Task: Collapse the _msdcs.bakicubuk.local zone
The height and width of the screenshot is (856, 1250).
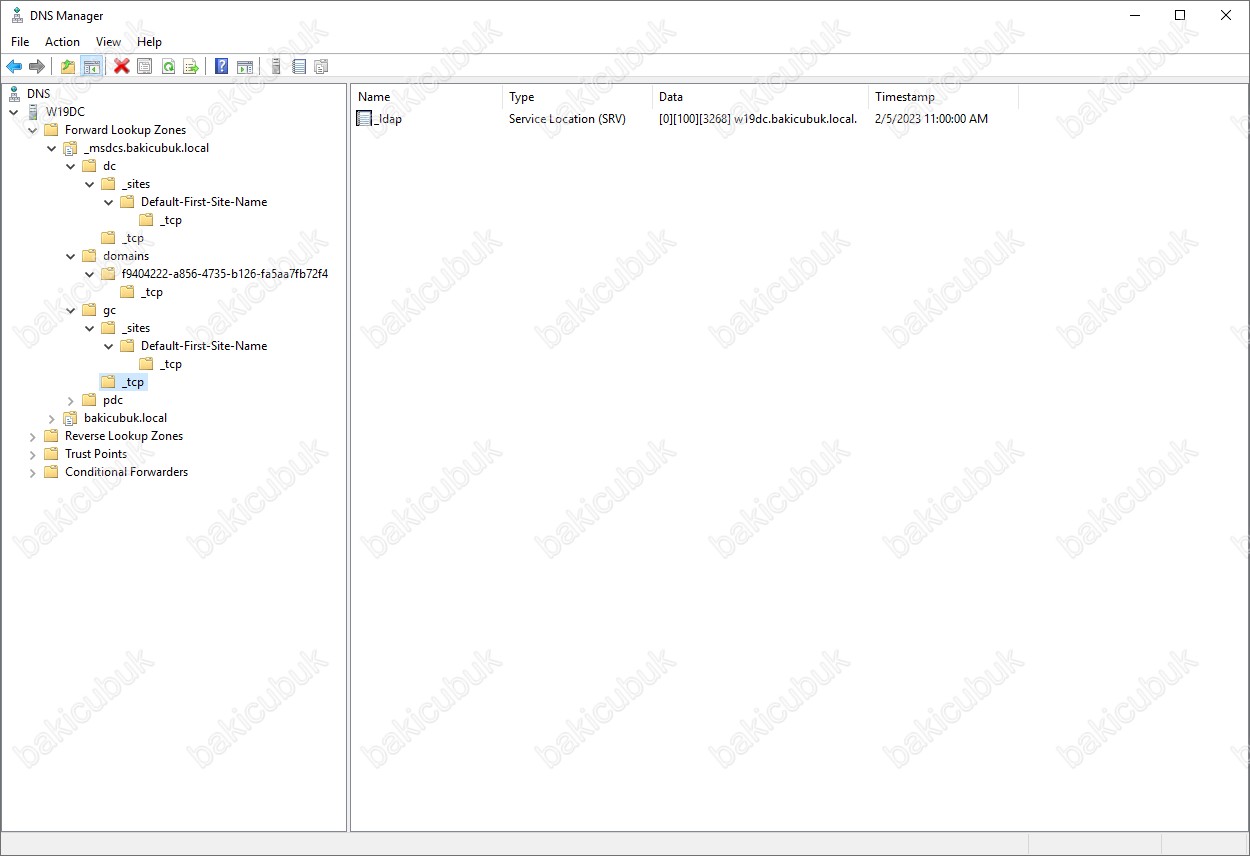Action: click(52, 148)
